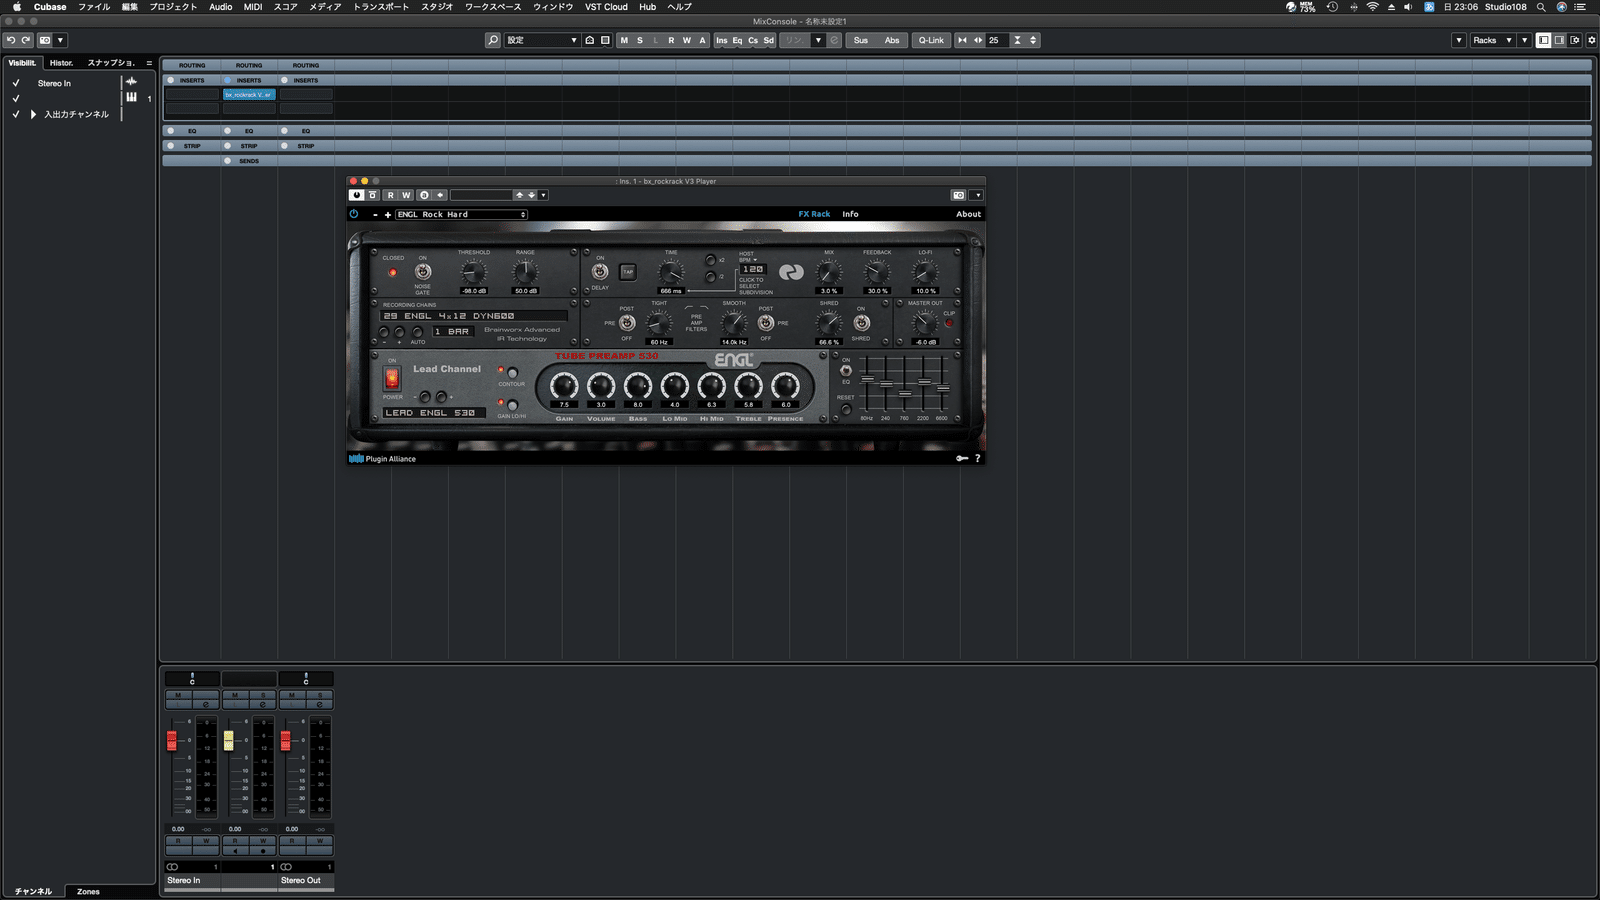Click the undo arrow in MixConsole toolbar
Screen dimensions: 1600x900
(10, 40)
